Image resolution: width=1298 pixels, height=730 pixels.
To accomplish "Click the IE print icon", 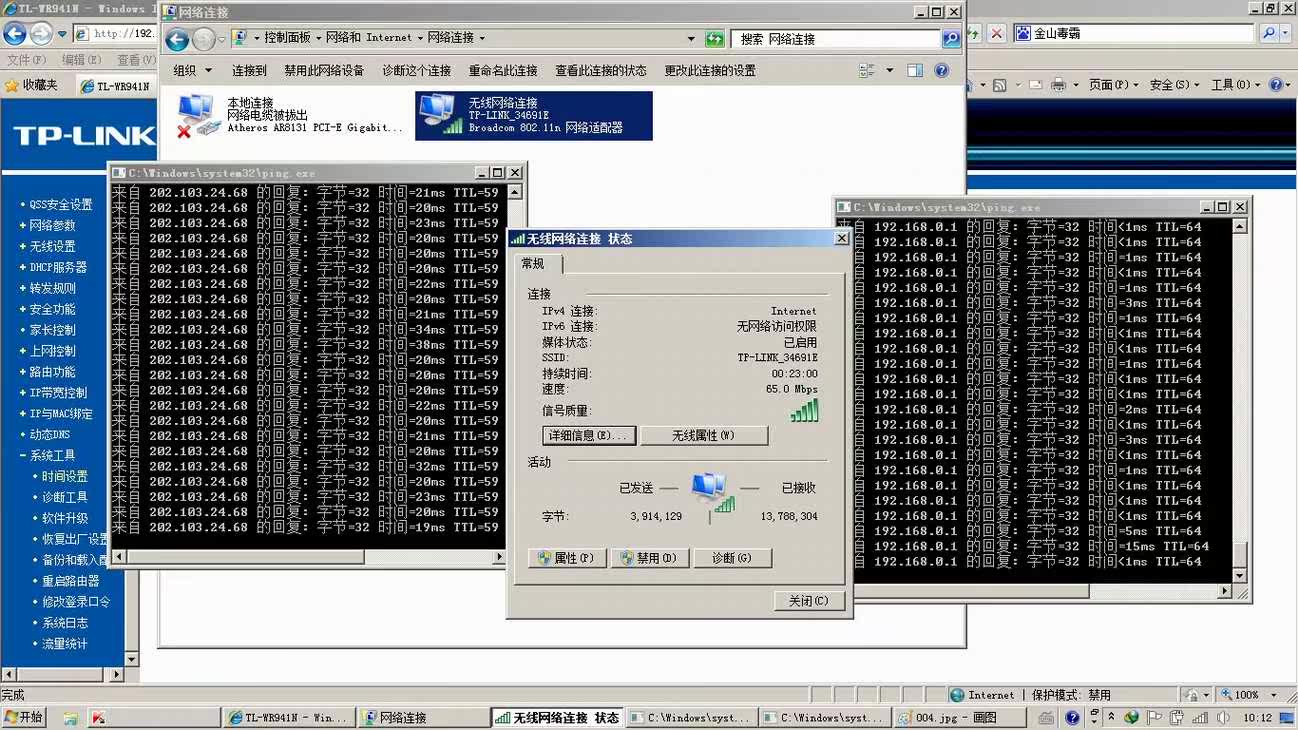I will tap(1058, 85).
